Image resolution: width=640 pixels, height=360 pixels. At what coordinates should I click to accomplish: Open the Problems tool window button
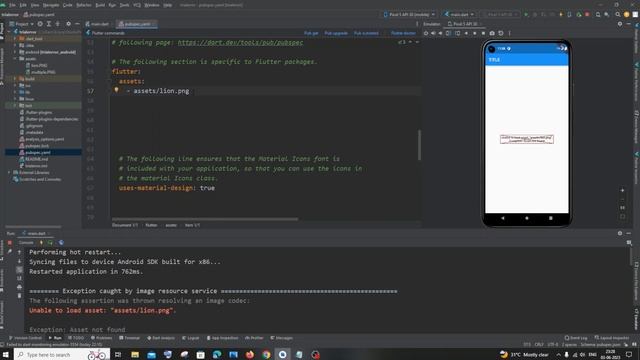(101, 338)
